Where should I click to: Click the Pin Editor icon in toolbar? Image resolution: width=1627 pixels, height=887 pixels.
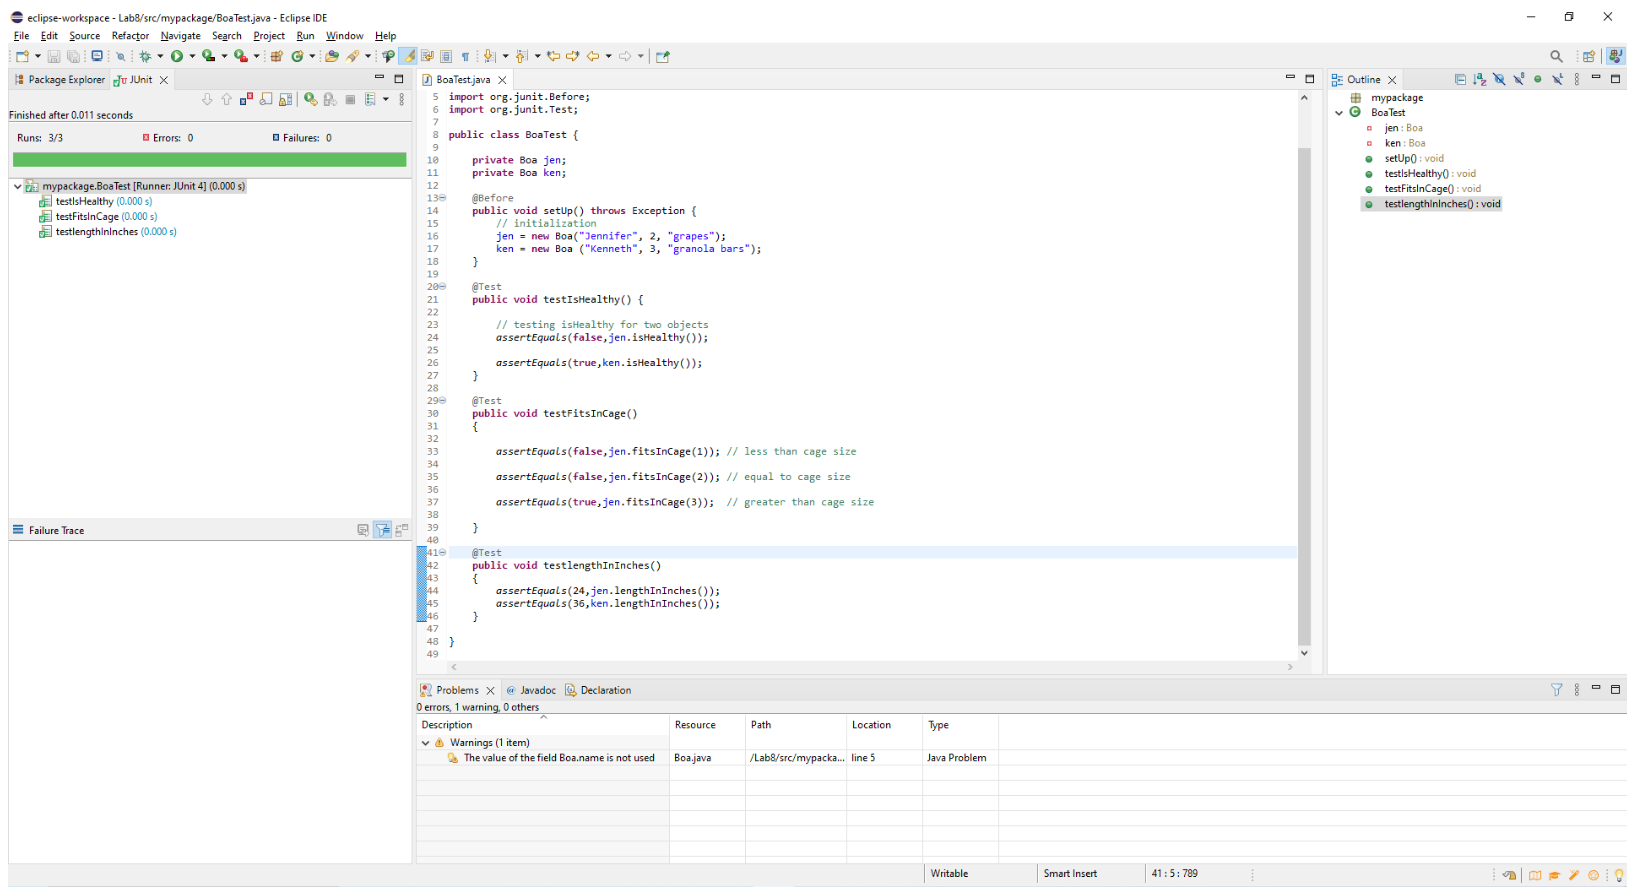pyautogui.click(x=662, y=56)
